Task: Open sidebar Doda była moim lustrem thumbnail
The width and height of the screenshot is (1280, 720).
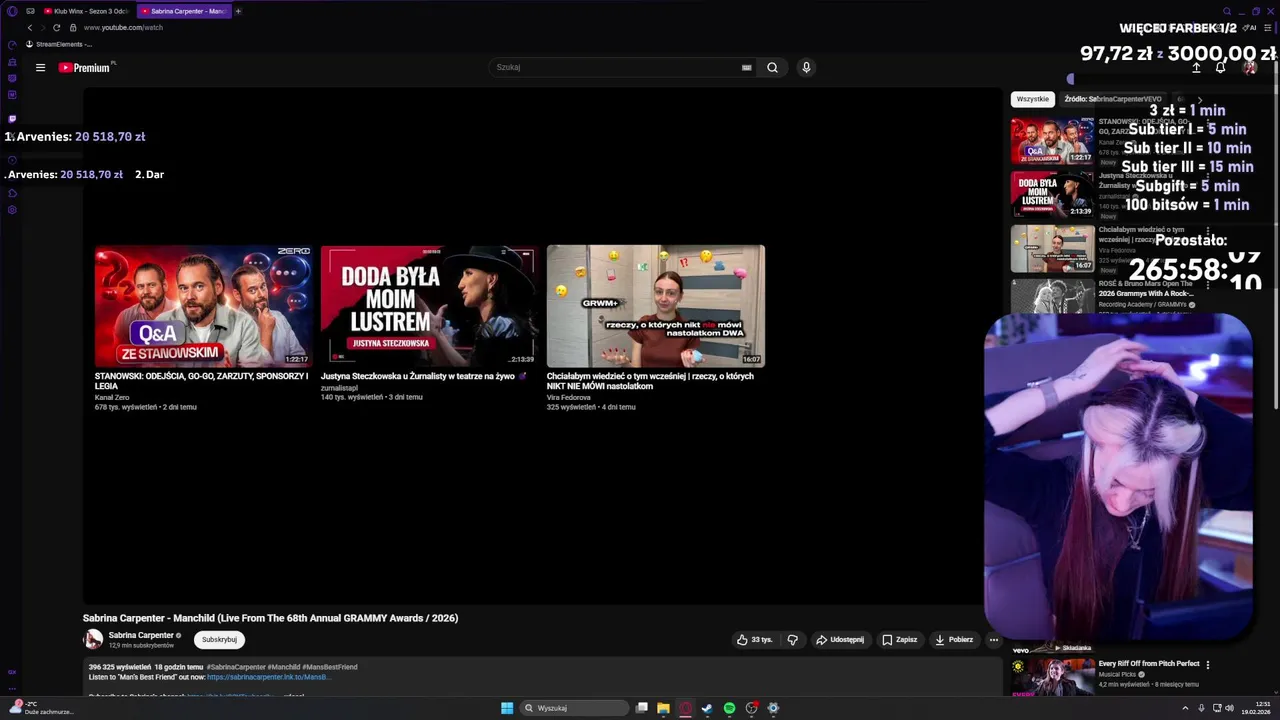Action: (1052, 194)
